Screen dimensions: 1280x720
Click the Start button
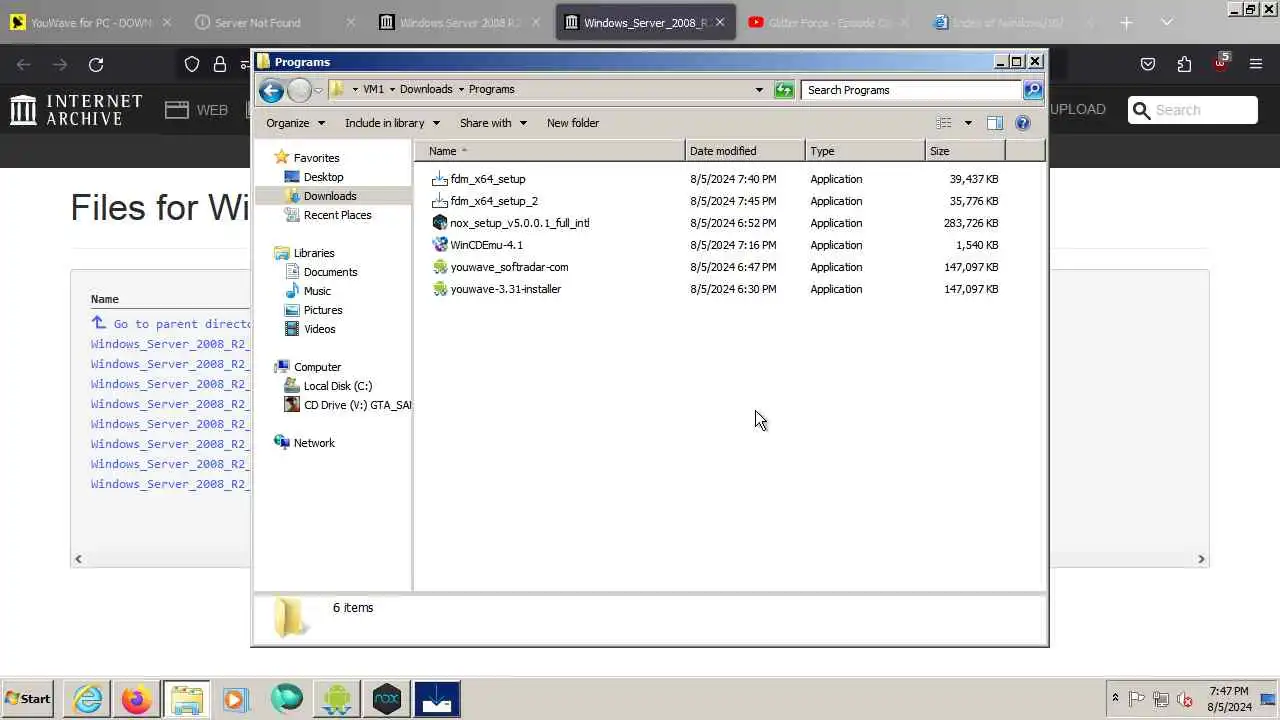pyautogui.click(x=29, y=699)
